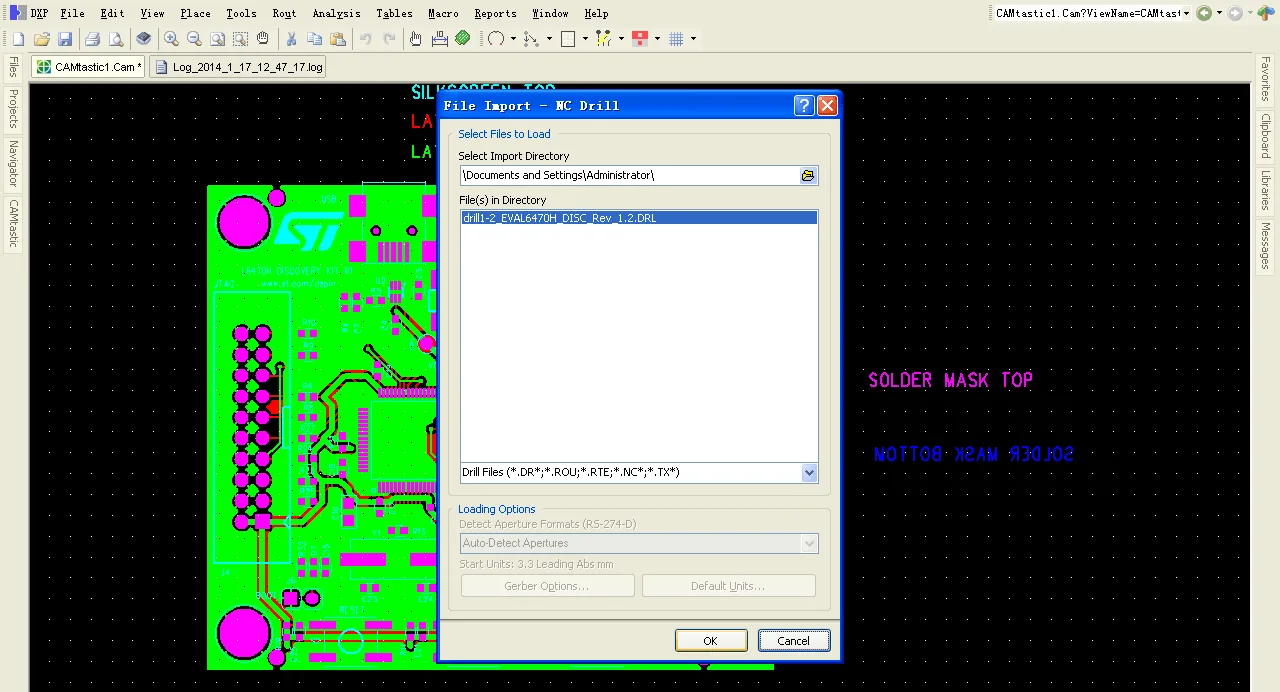Select drill1-2_EVAL6470H_DISC_Rev_1.2.DRL in file list
This screenshot has height=692, width=1280.
click(560, 218)
